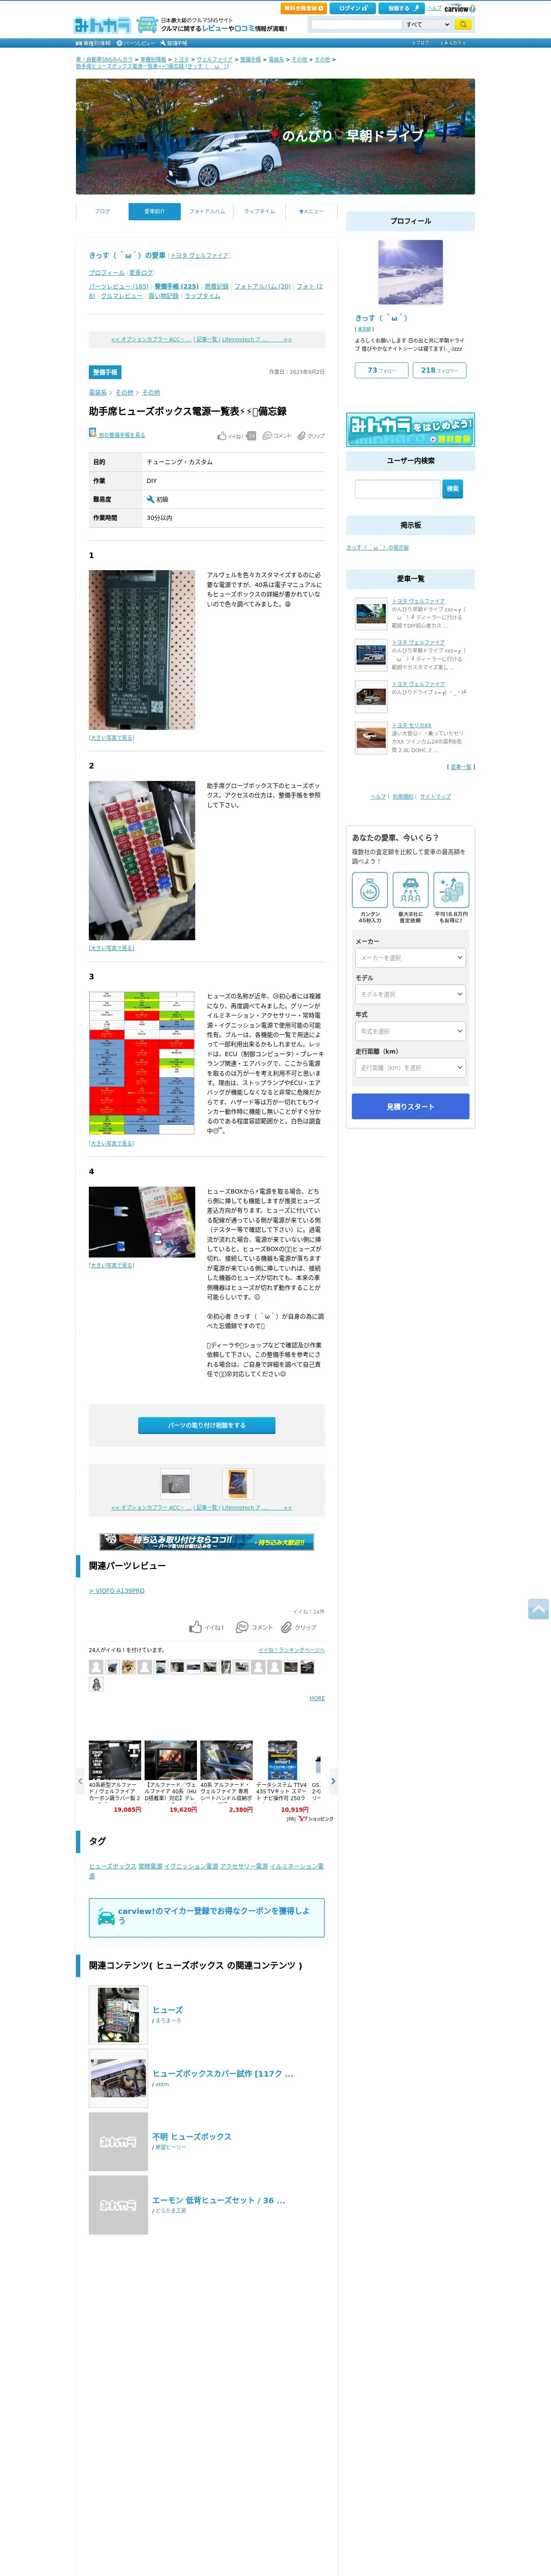Open the イイね！ランキングページへ link
This screenshot has width=551, height=2576.
tap(291, 1650)
